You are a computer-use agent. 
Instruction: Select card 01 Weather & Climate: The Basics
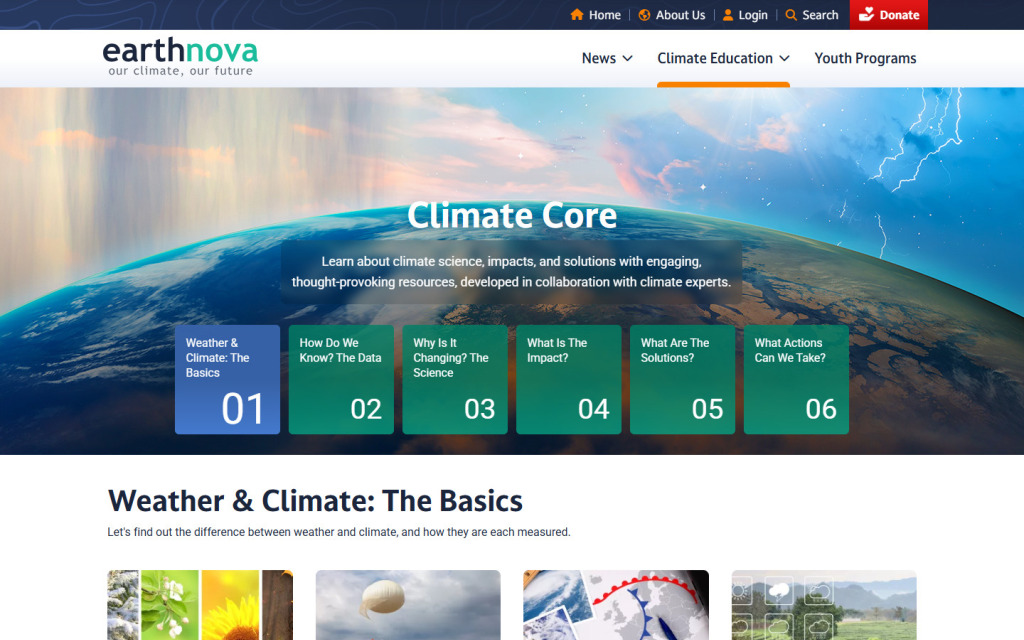click(x=227, y=379)
